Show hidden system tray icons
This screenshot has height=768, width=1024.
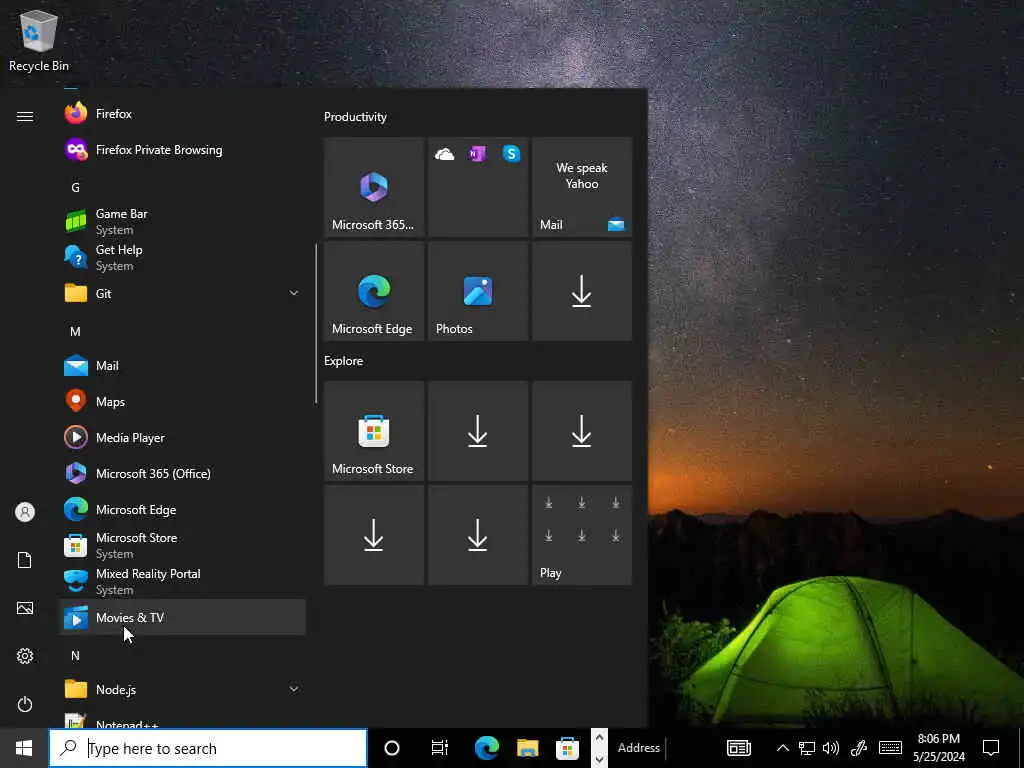click(782, 748)
